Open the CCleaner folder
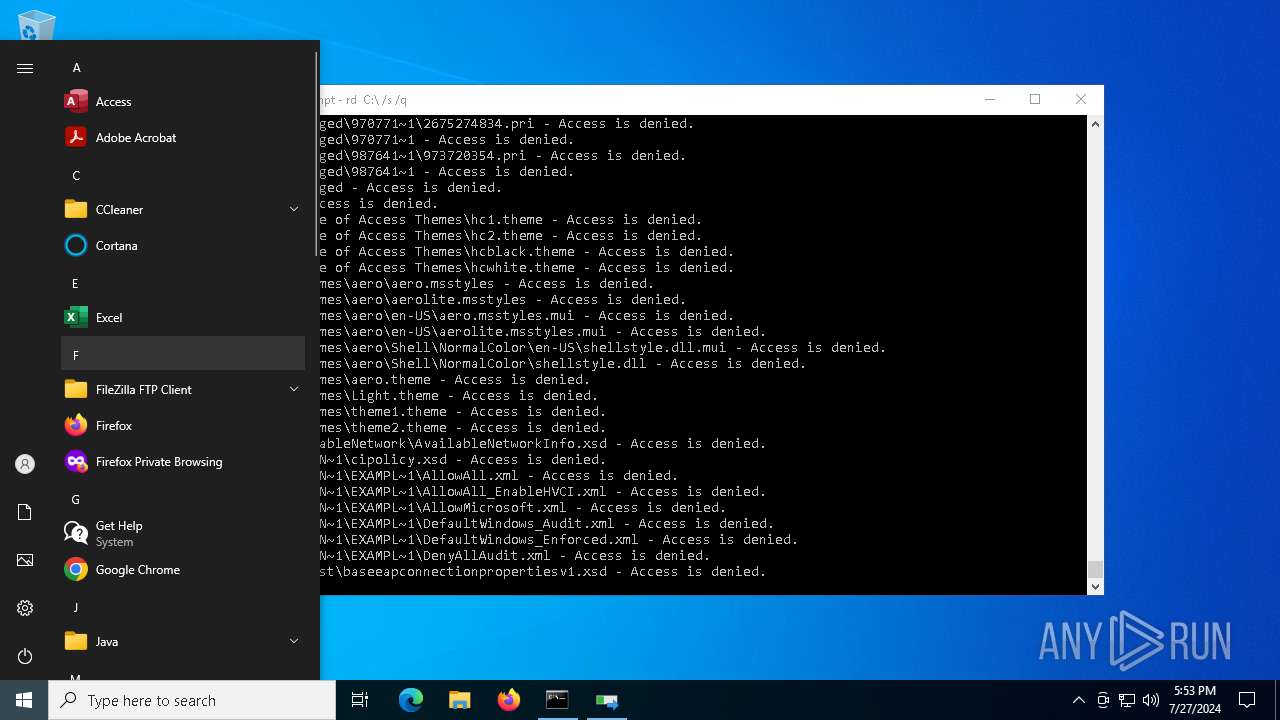Image resolution: width=1280 pixels, height=720 pixels. pos(183,210)
